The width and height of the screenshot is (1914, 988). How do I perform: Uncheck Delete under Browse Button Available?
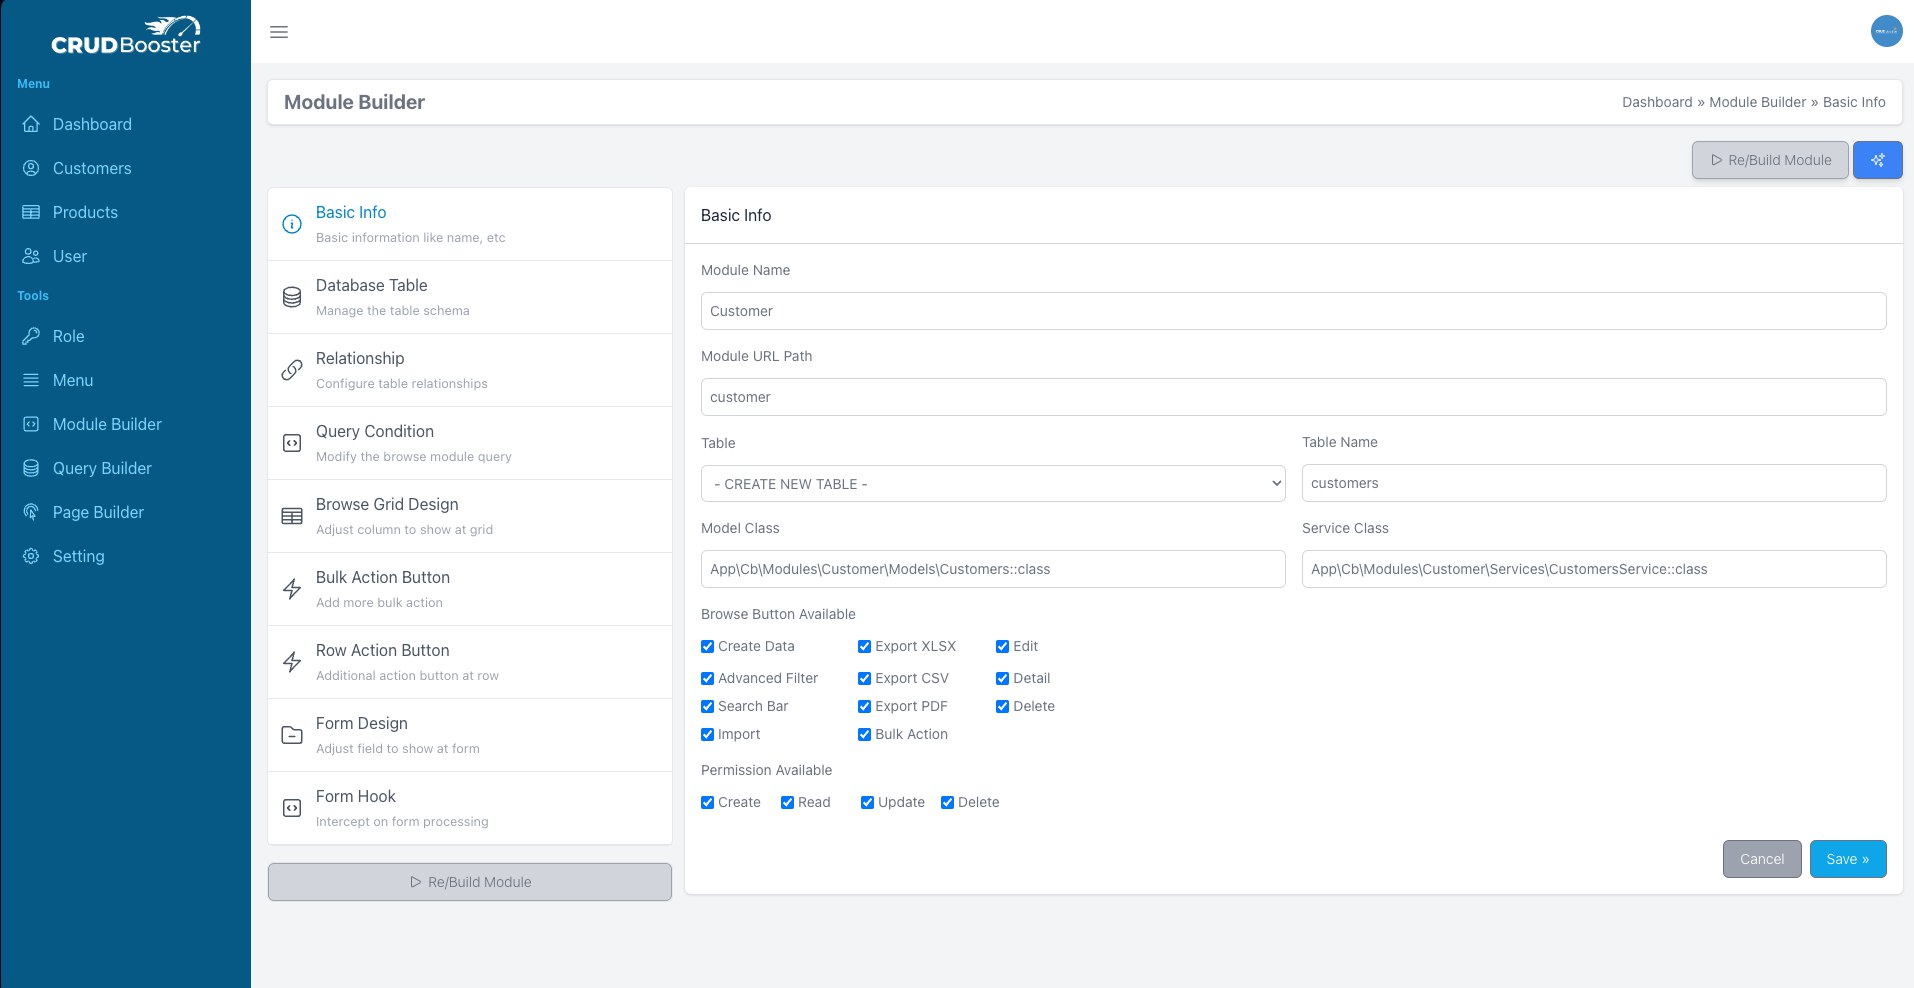click(x=1002, y=706)
